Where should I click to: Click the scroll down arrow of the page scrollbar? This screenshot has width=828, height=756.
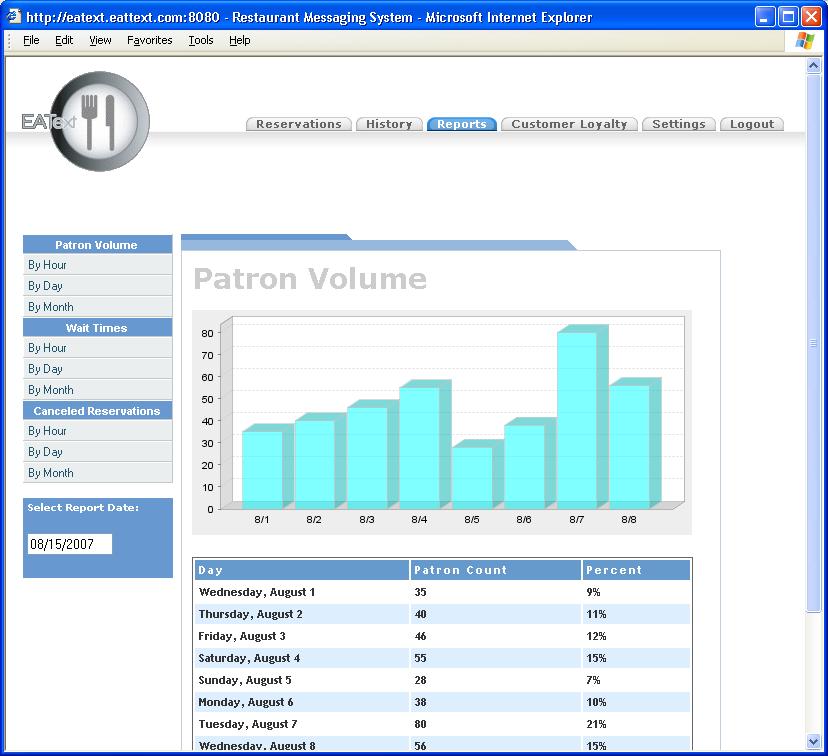click(x=813, y=742)
